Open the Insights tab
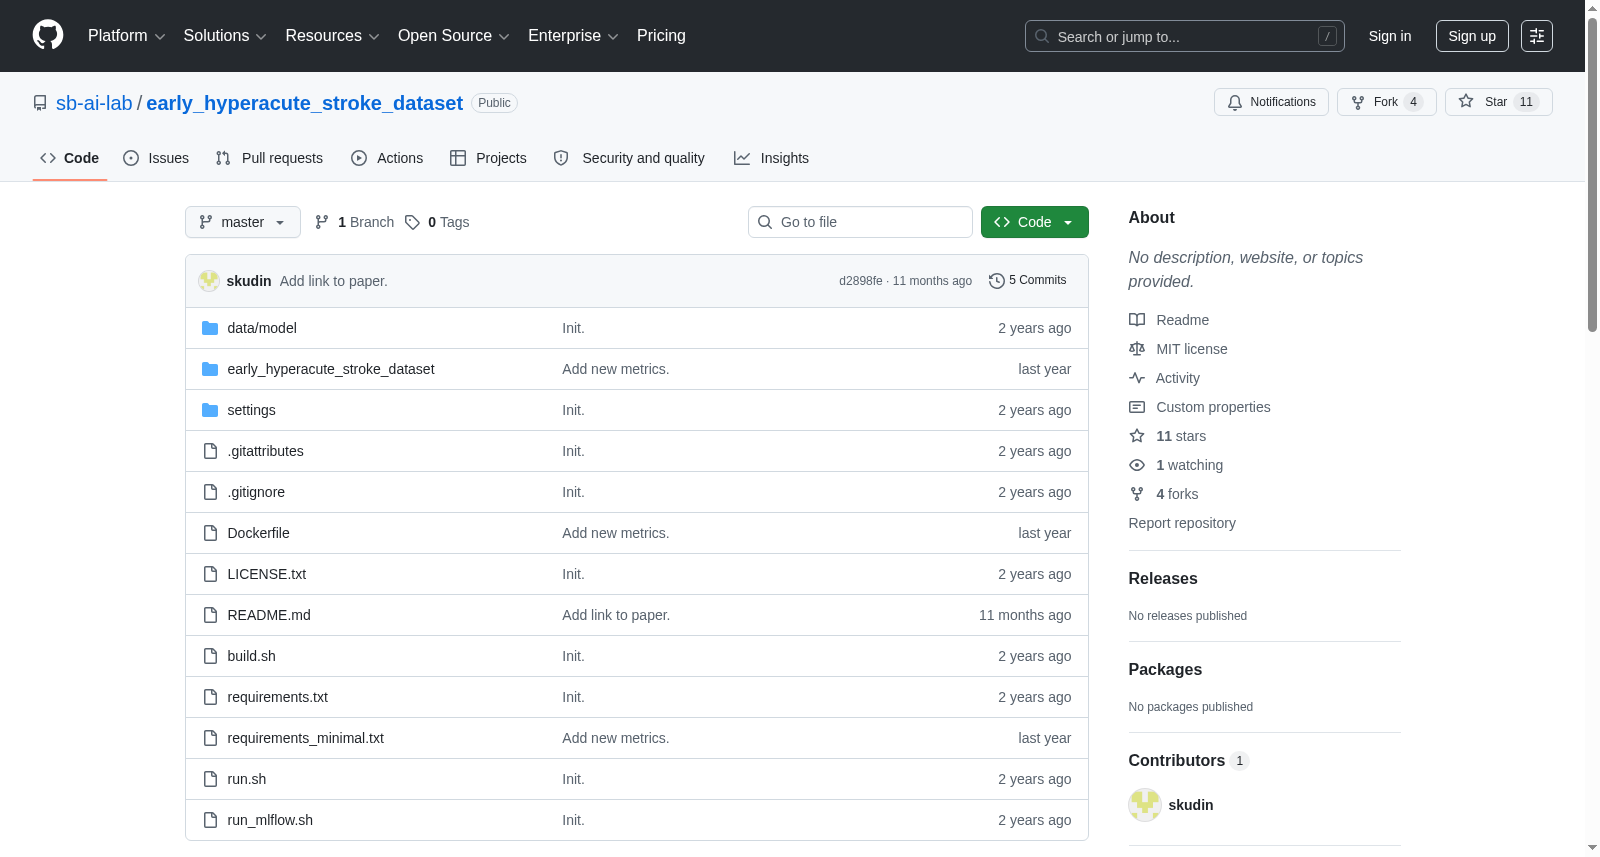1600x857 pixels. [771, 158]
